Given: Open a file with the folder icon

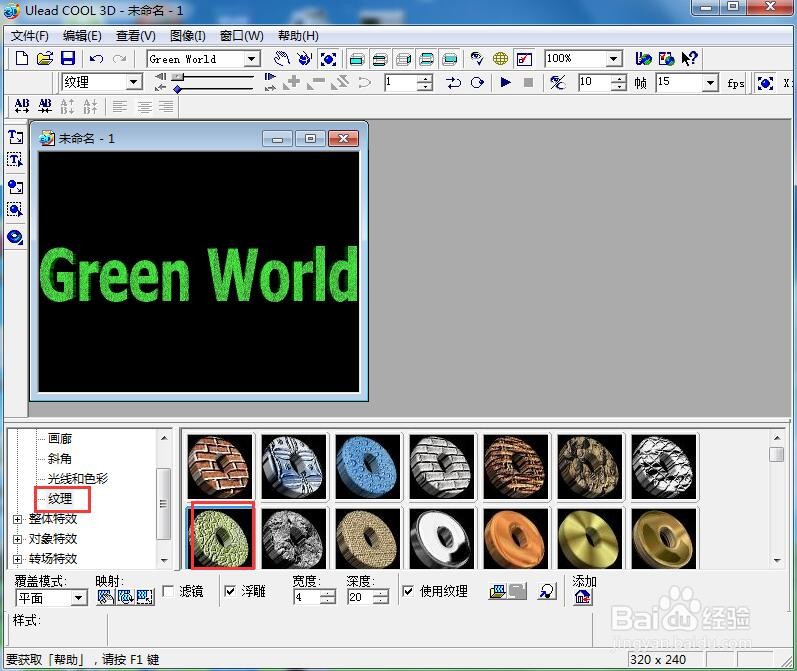Looking at the screenshot, I should (x=45, y=58).
